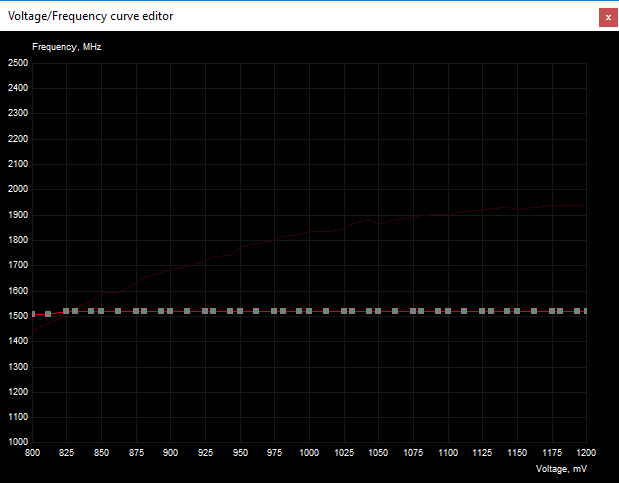Select the curve point at 1025 mV
This screenshot has width=619, height=483.
(344, 311)
